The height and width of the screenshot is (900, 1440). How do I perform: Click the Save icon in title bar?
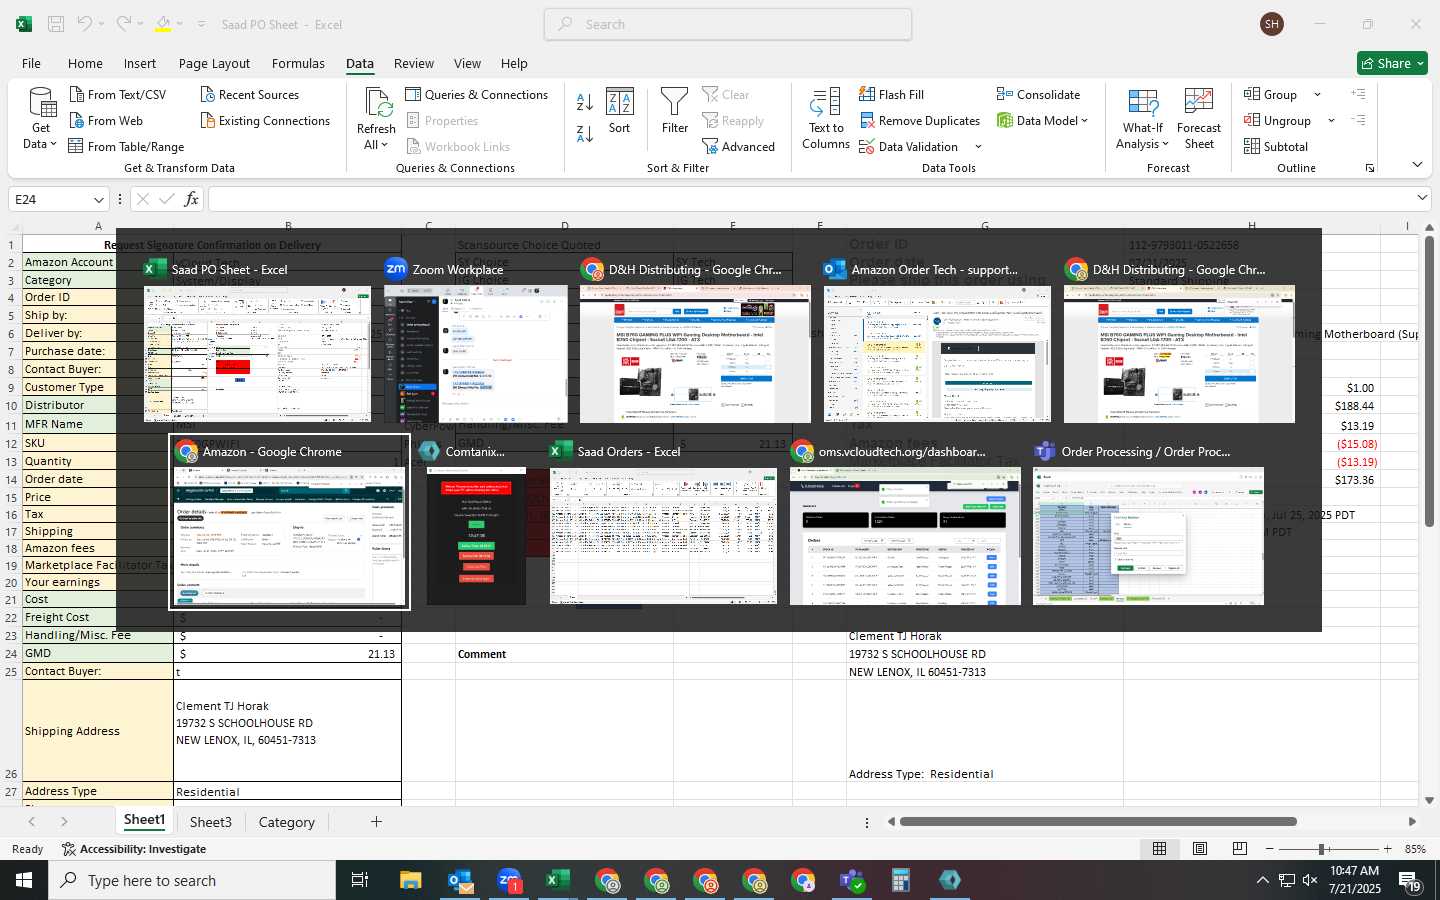click(x=56, y=24)
